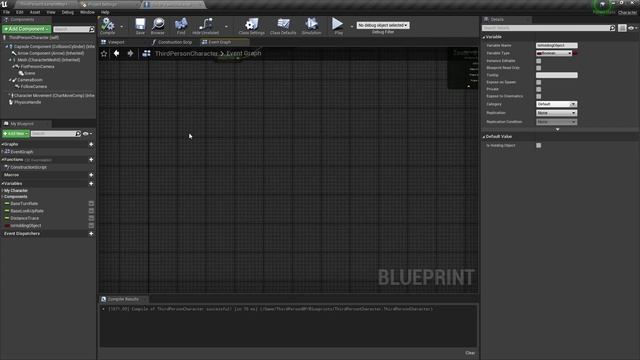
Task: Open the view options eye in the Details panel
Action: pos(632,28)
